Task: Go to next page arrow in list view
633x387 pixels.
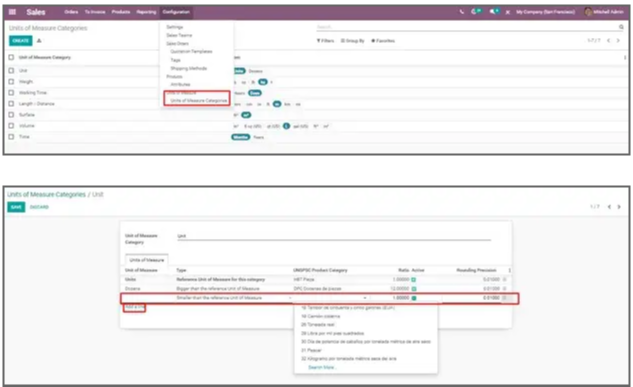Action: [618, 40]
